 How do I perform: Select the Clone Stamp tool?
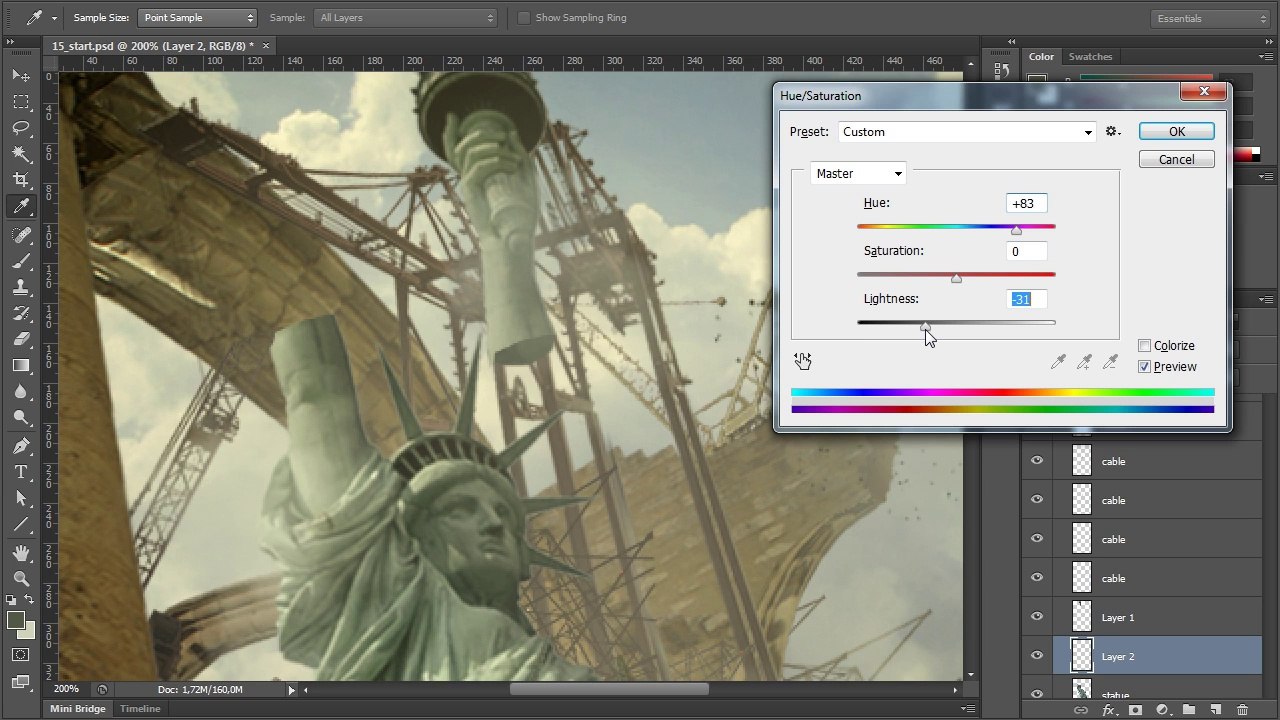[21, 288]
